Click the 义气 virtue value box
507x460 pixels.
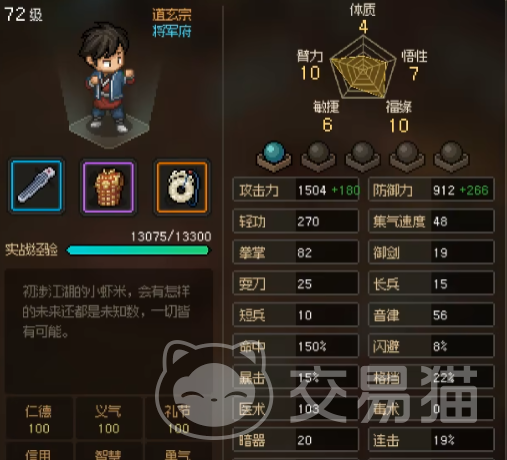[x=109, y=418]
